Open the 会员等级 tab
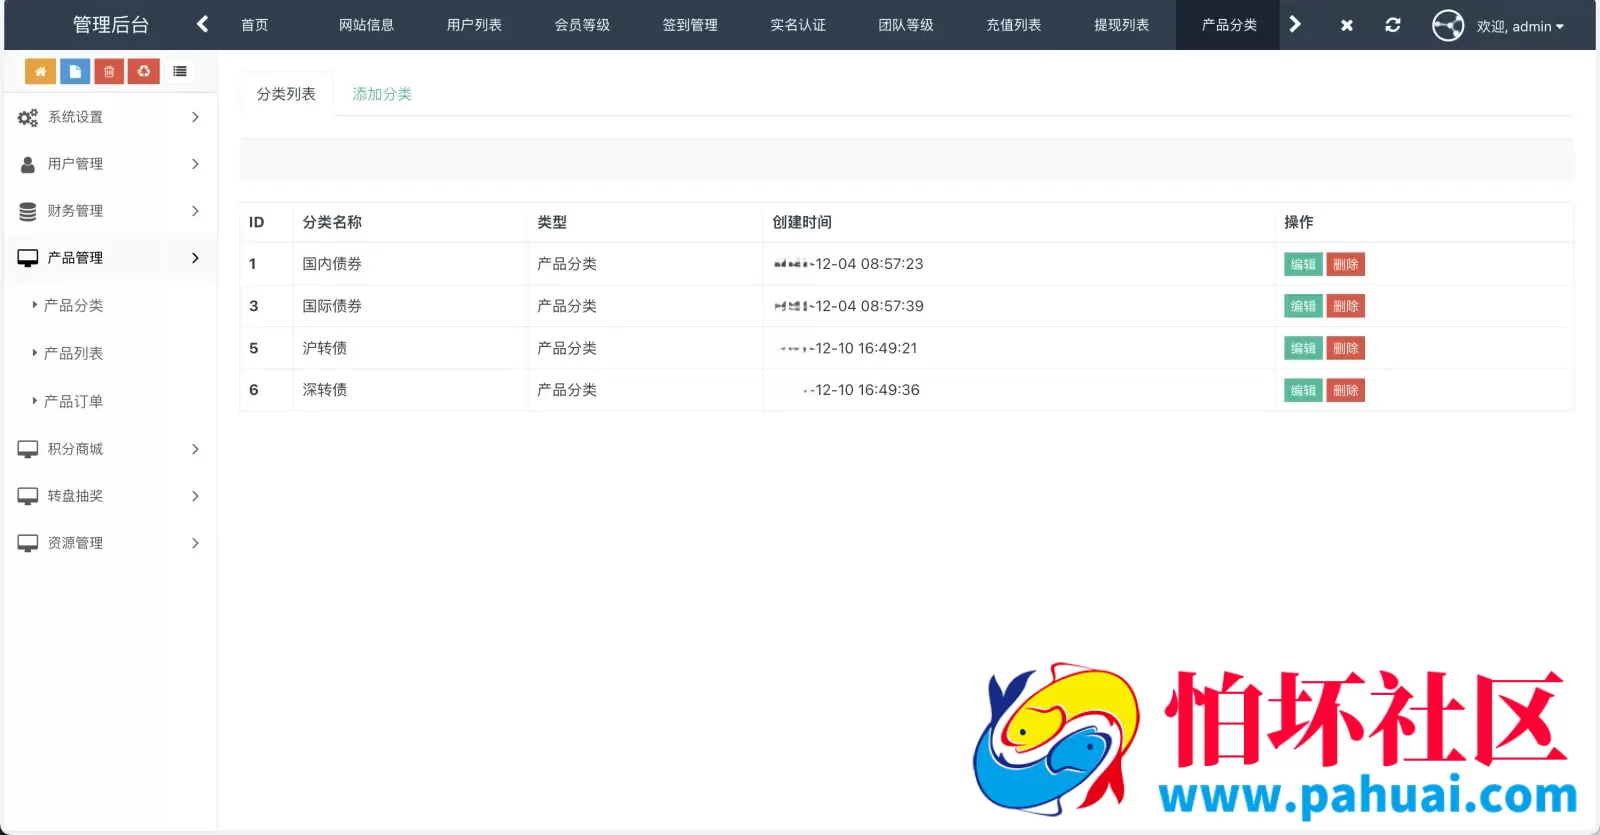Image resolution: width=1600 pixels, height=835 pixels. point(582,25)
